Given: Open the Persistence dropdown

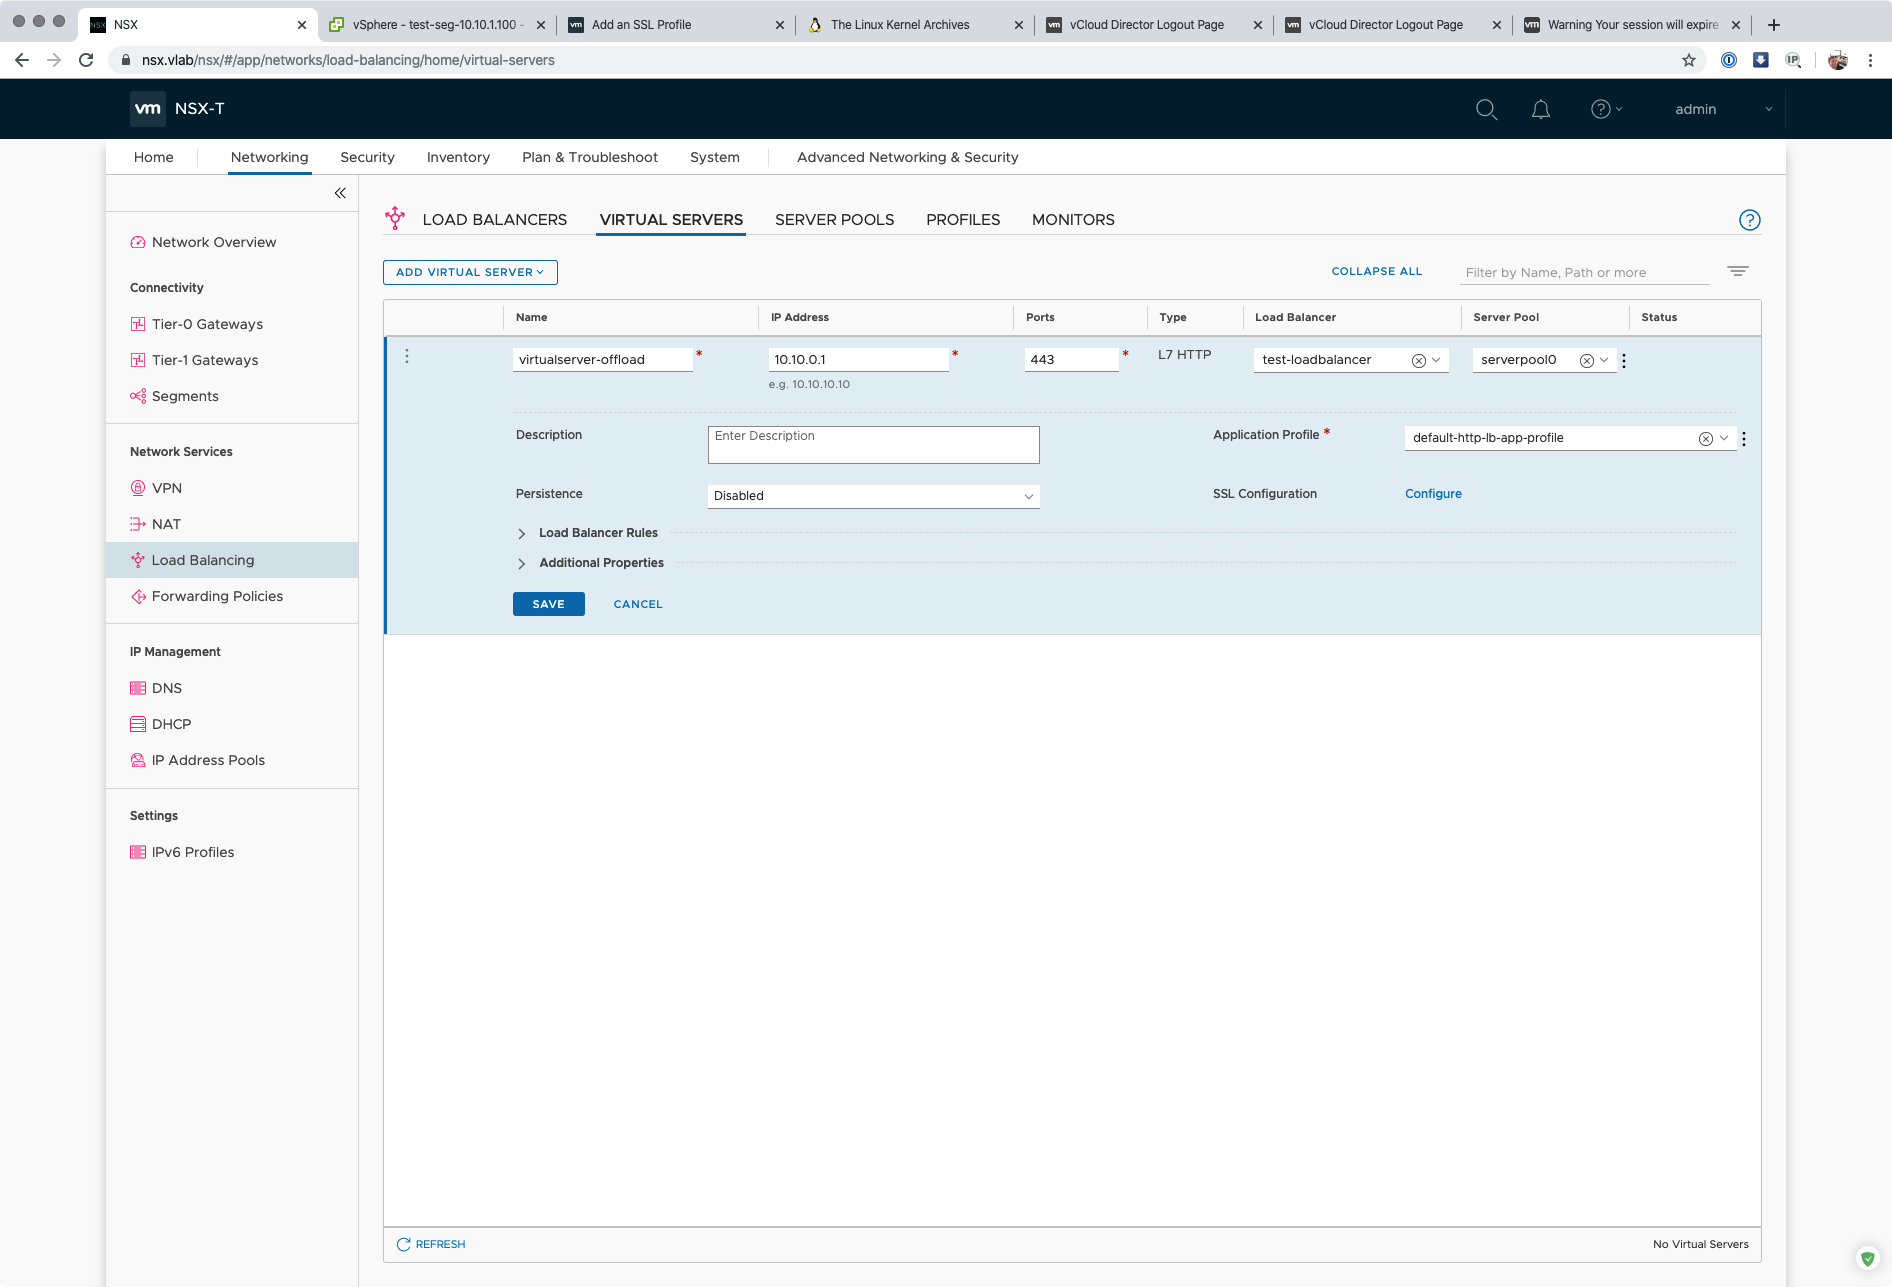Looking at the screenshot, I should coord(873,496).
